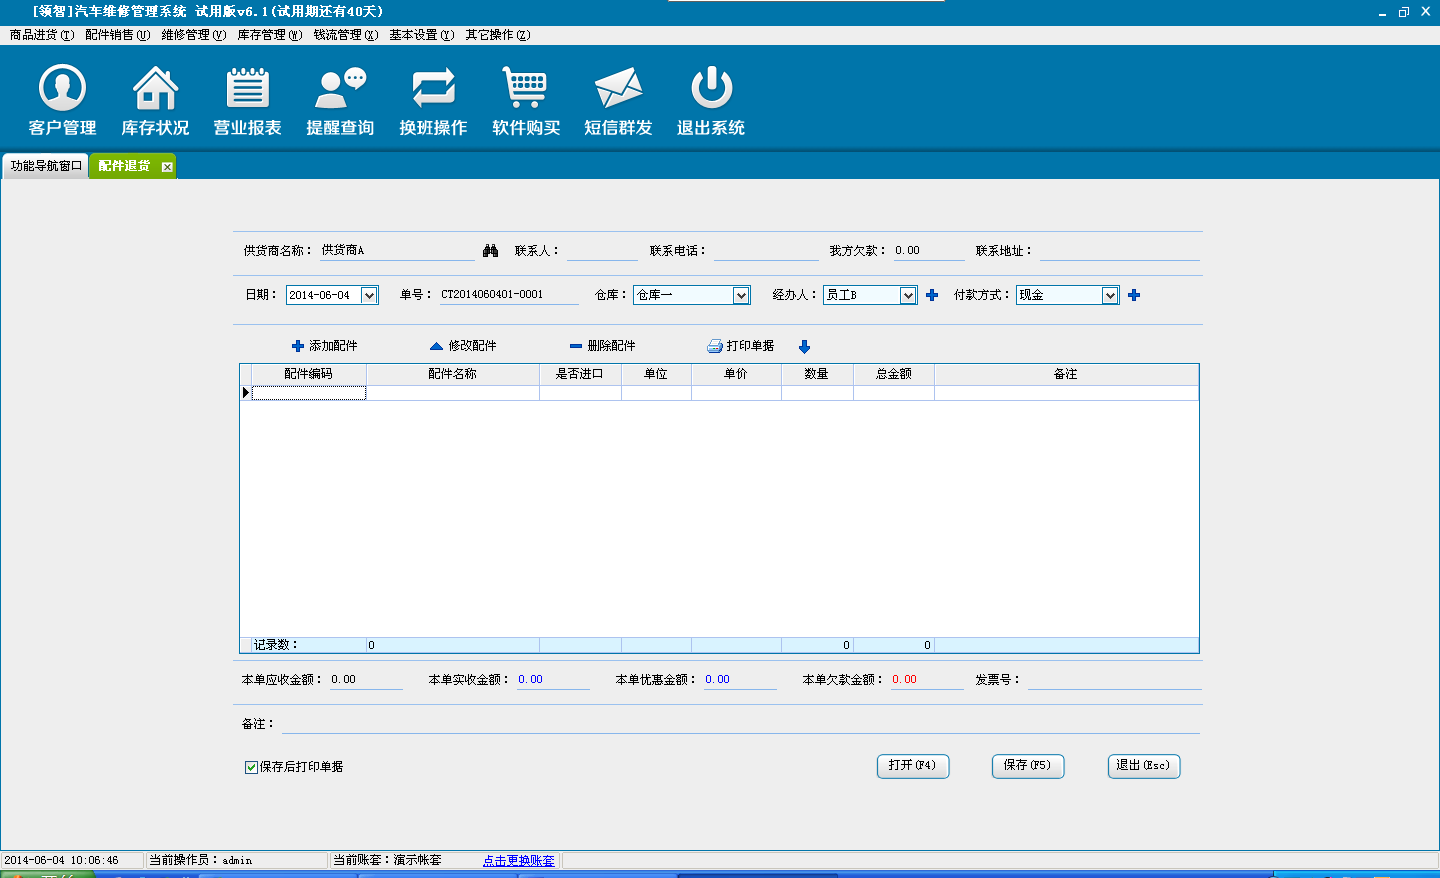1440x878 pixels.
Task: Click the 短信群发 envelope icon
Action: (618, 89)
